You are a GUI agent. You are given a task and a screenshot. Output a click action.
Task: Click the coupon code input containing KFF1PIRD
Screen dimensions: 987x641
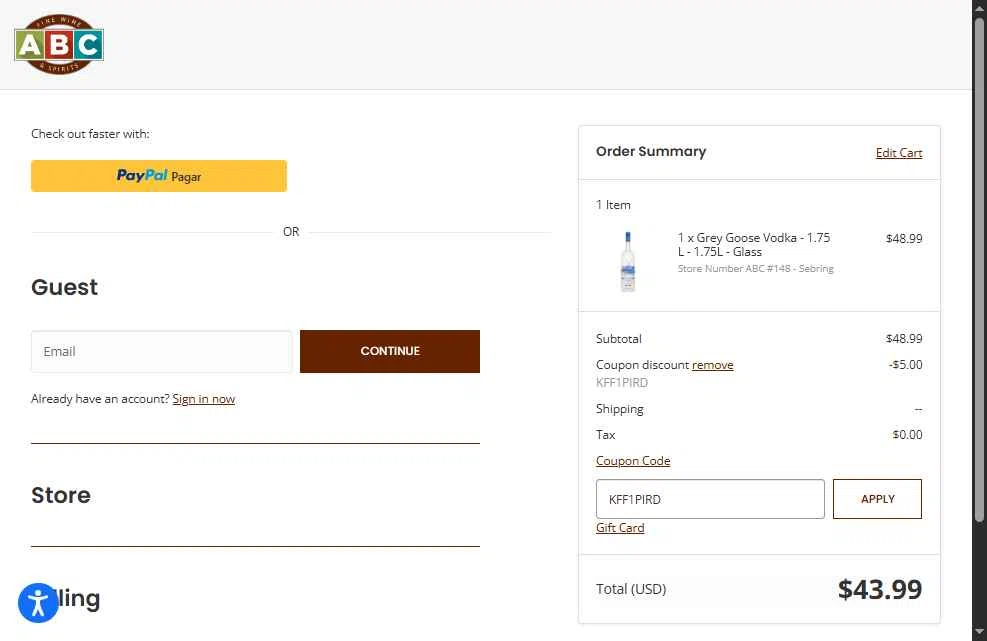[x=710, y=499]
